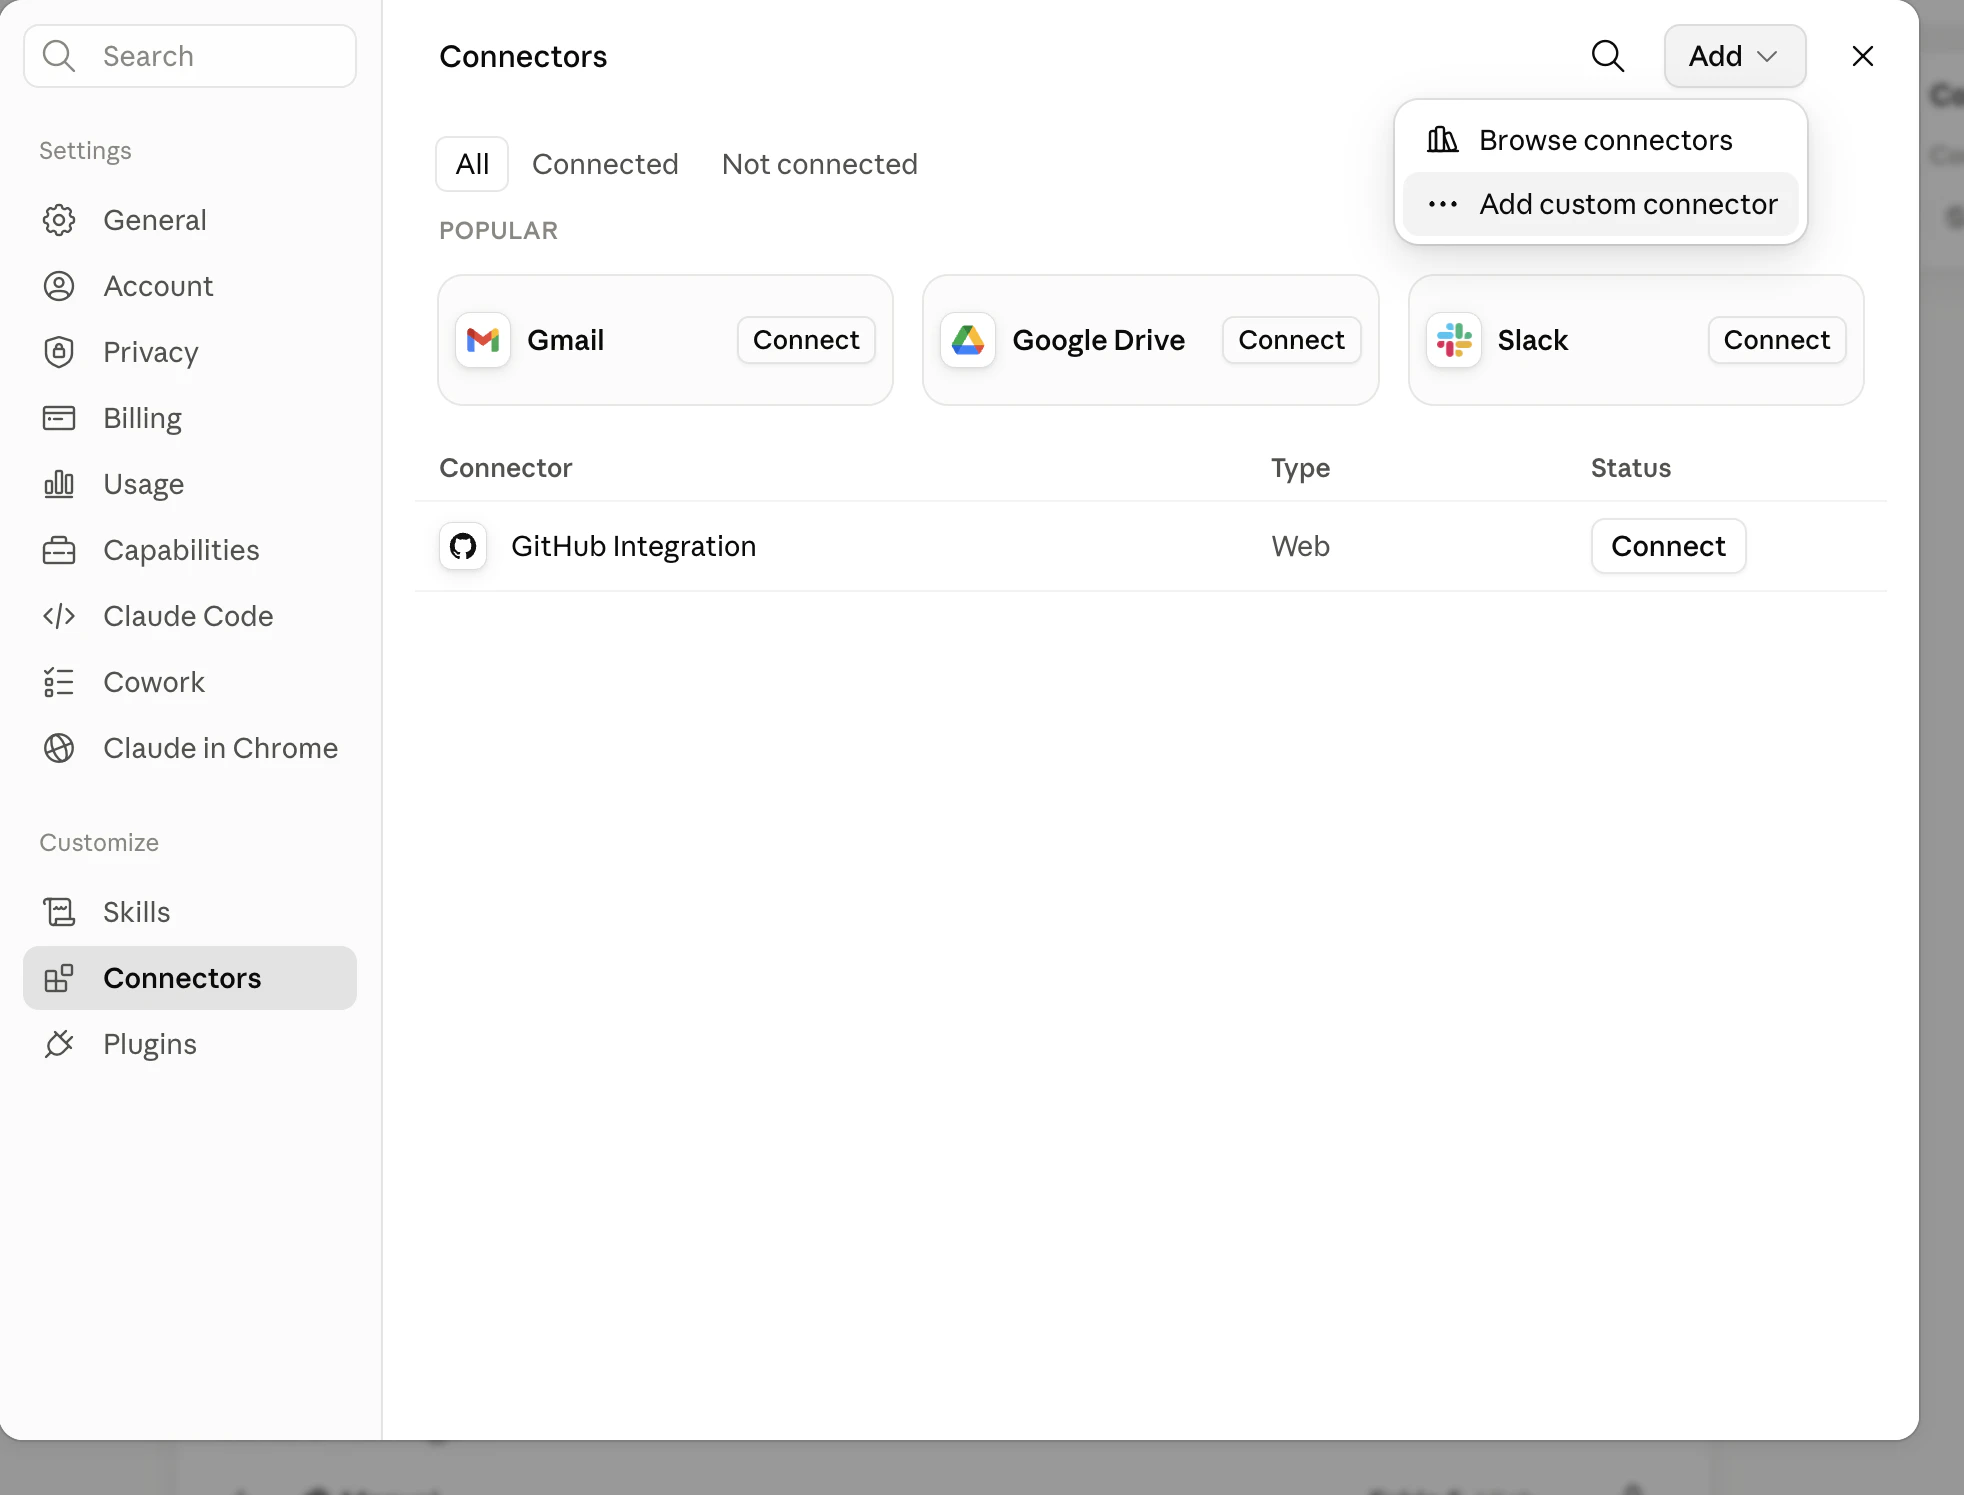Click the Slack logo icon

(x=1454, y=340)
